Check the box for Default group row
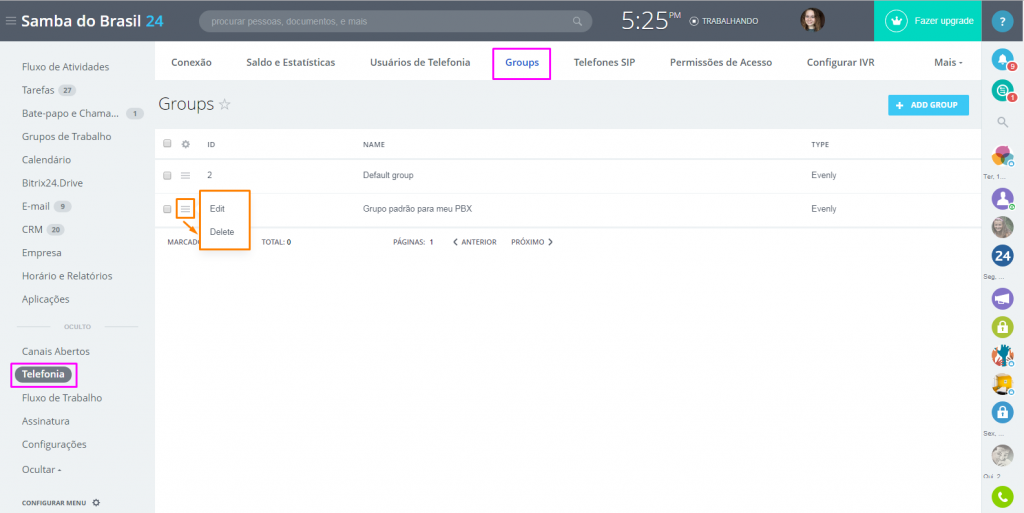Image resolution: width=1024 pixels, height=513 pixels. (167, 176)
